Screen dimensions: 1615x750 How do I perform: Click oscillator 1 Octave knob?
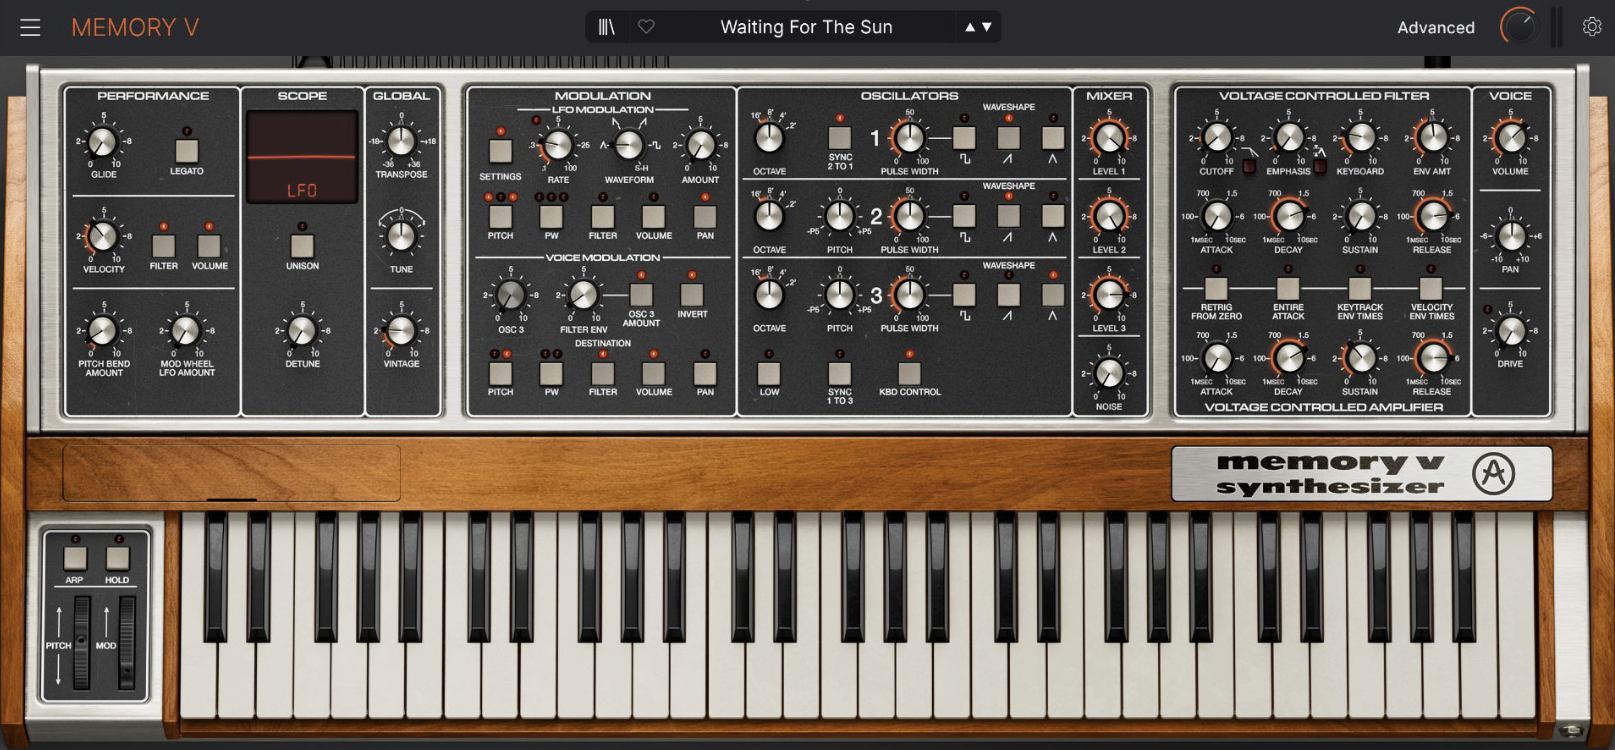[769, 137]
